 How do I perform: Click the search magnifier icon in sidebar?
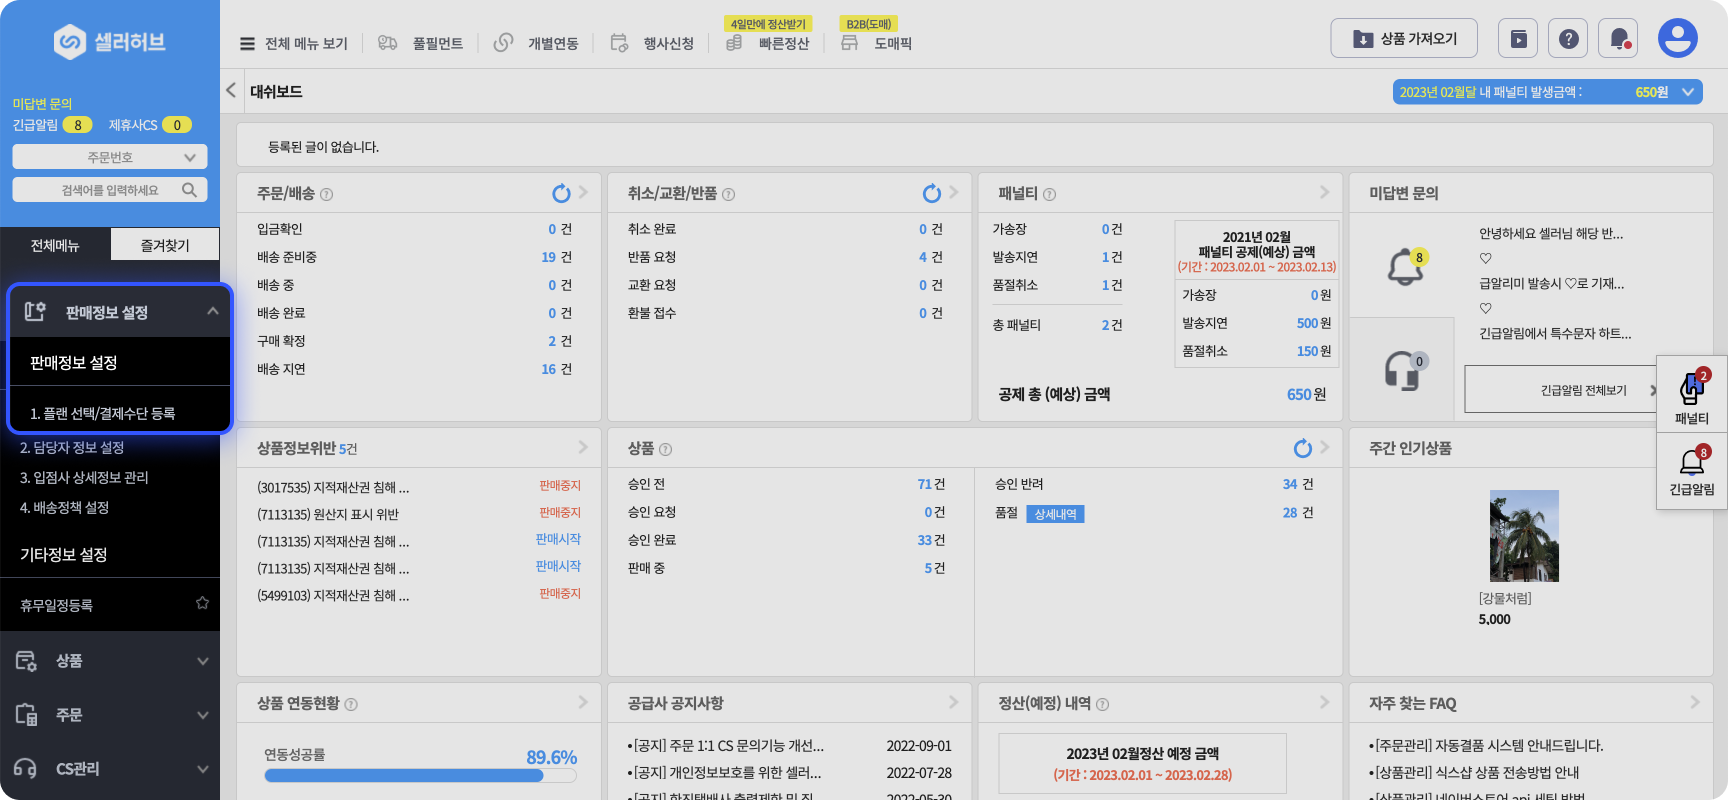[189, 190]
